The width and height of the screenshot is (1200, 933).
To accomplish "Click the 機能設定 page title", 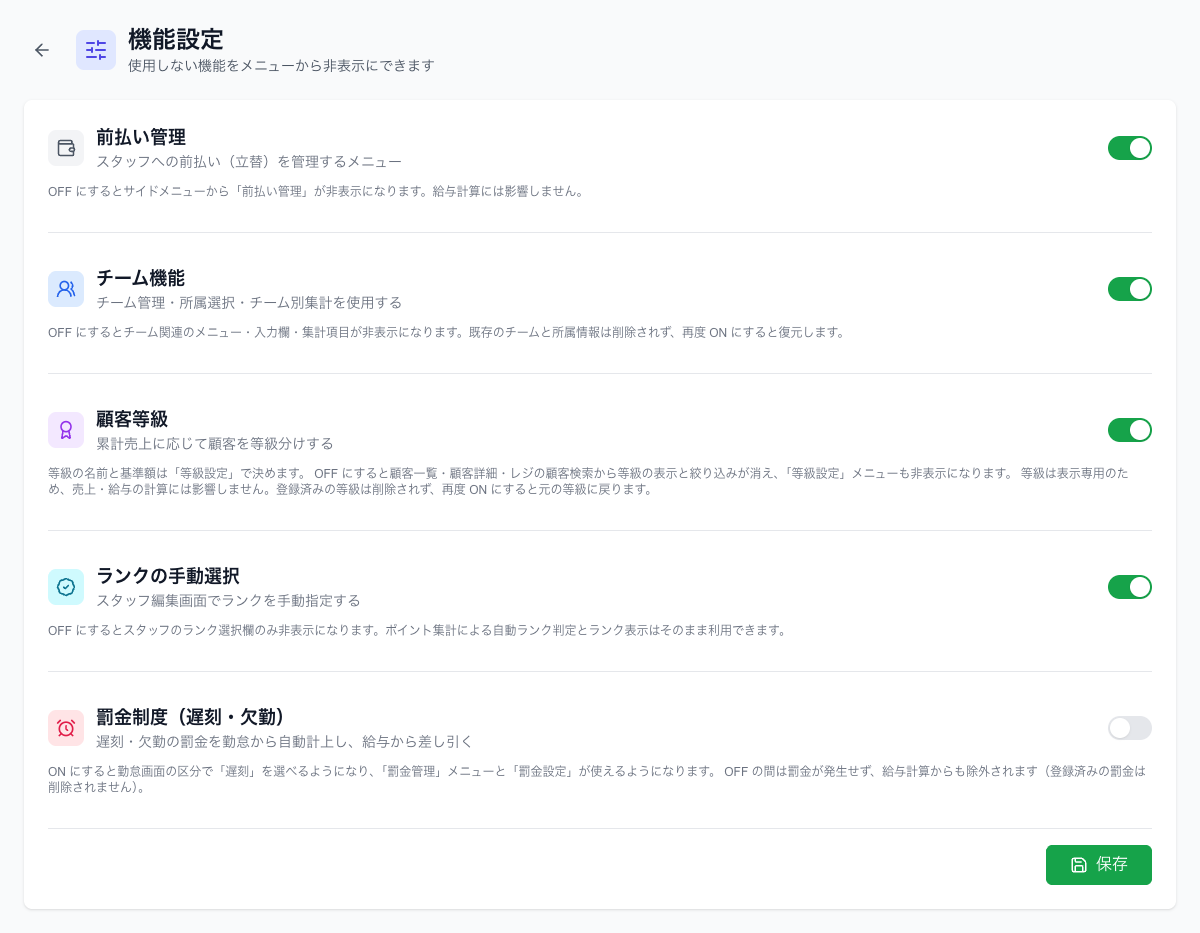I will [176, 39].
